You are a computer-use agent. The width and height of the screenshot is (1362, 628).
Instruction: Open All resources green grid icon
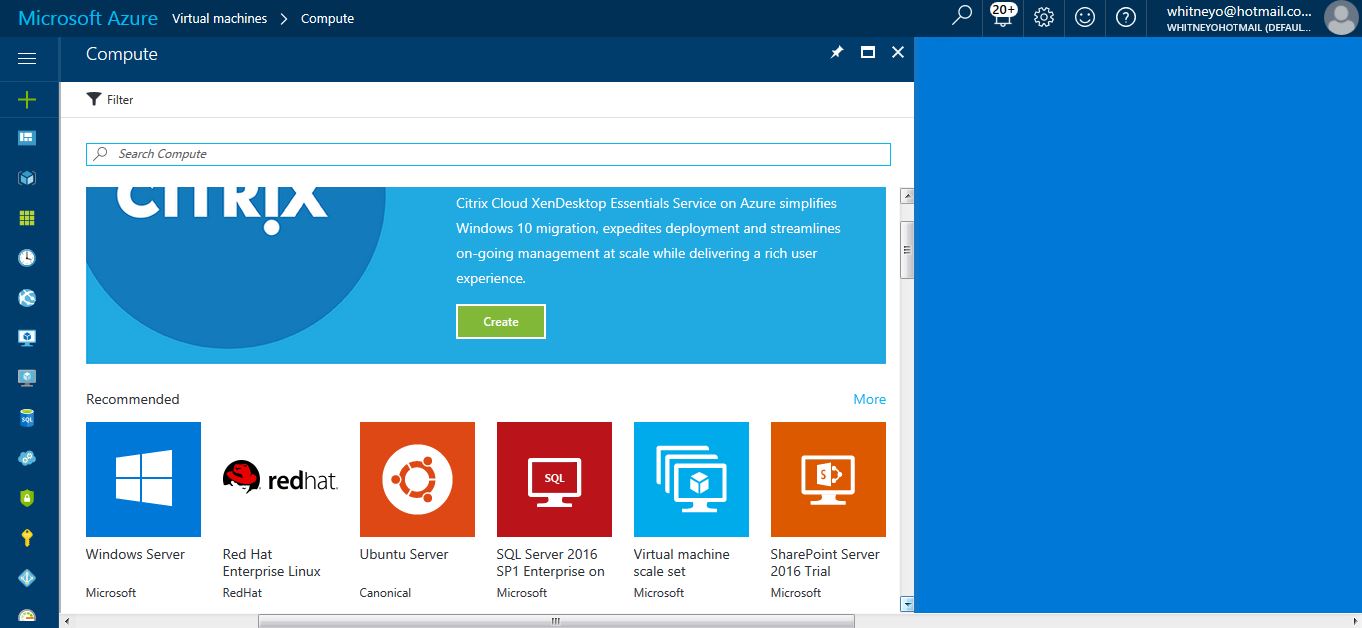click(x=27, y=218)
